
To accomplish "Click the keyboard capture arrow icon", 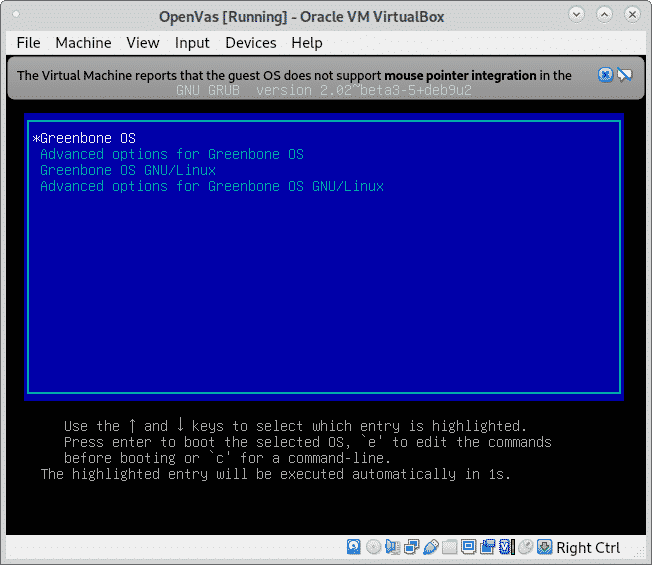I will 544,547.
